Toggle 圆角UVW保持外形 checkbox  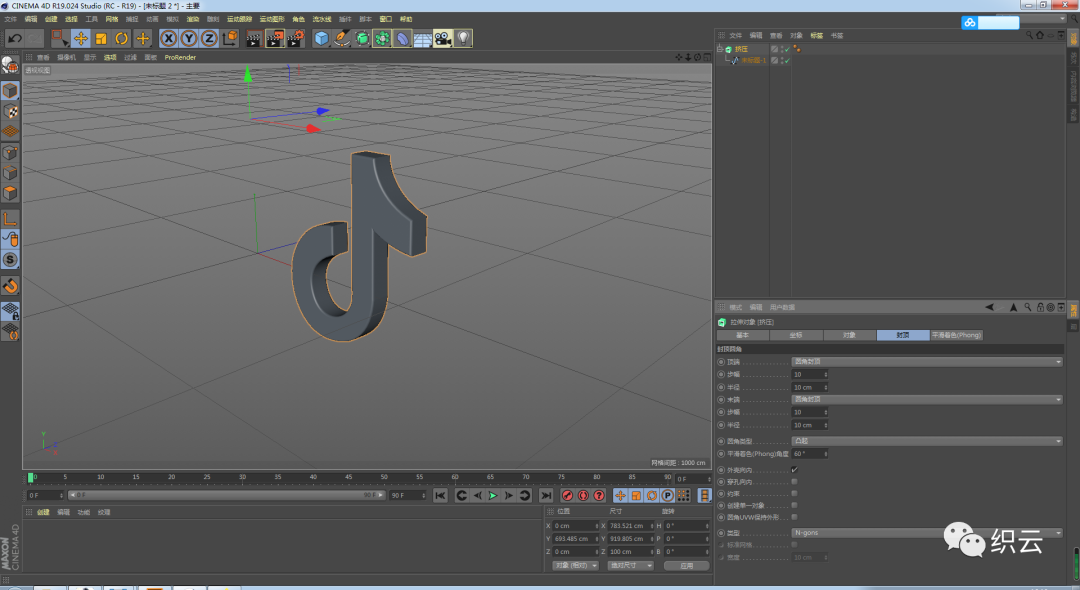coord(794,517)
